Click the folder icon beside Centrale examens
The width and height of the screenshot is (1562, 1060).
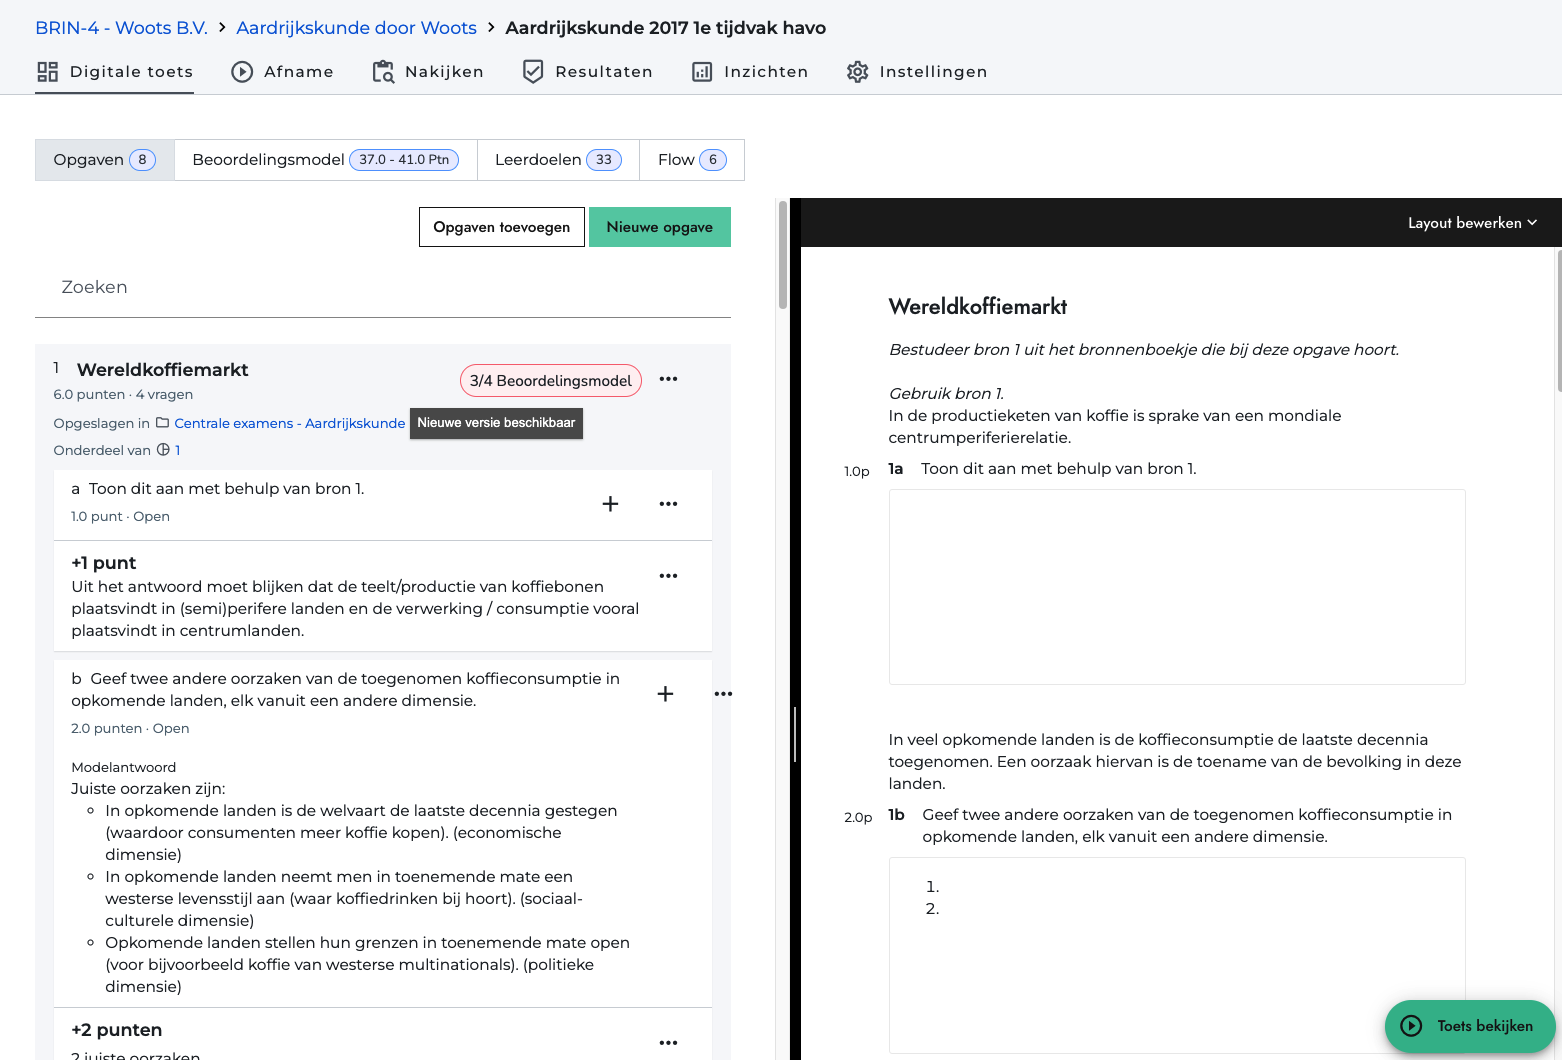click(x=163, y=423)
